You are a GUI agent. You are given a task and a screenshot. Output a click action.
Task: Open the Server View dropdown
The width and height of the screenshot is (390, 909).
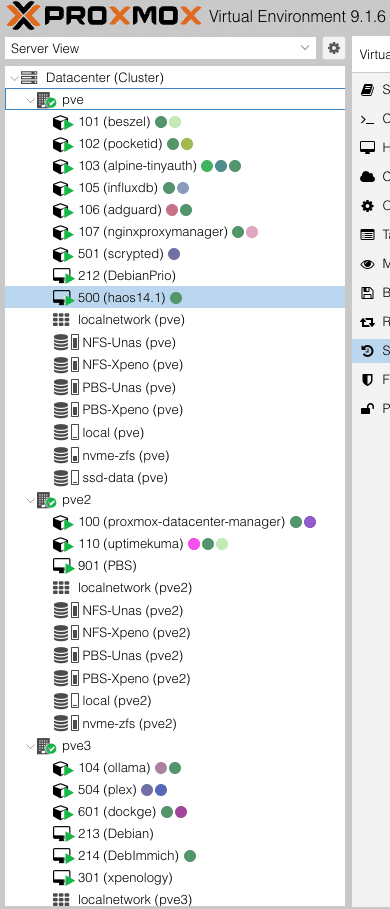(161, 48)
